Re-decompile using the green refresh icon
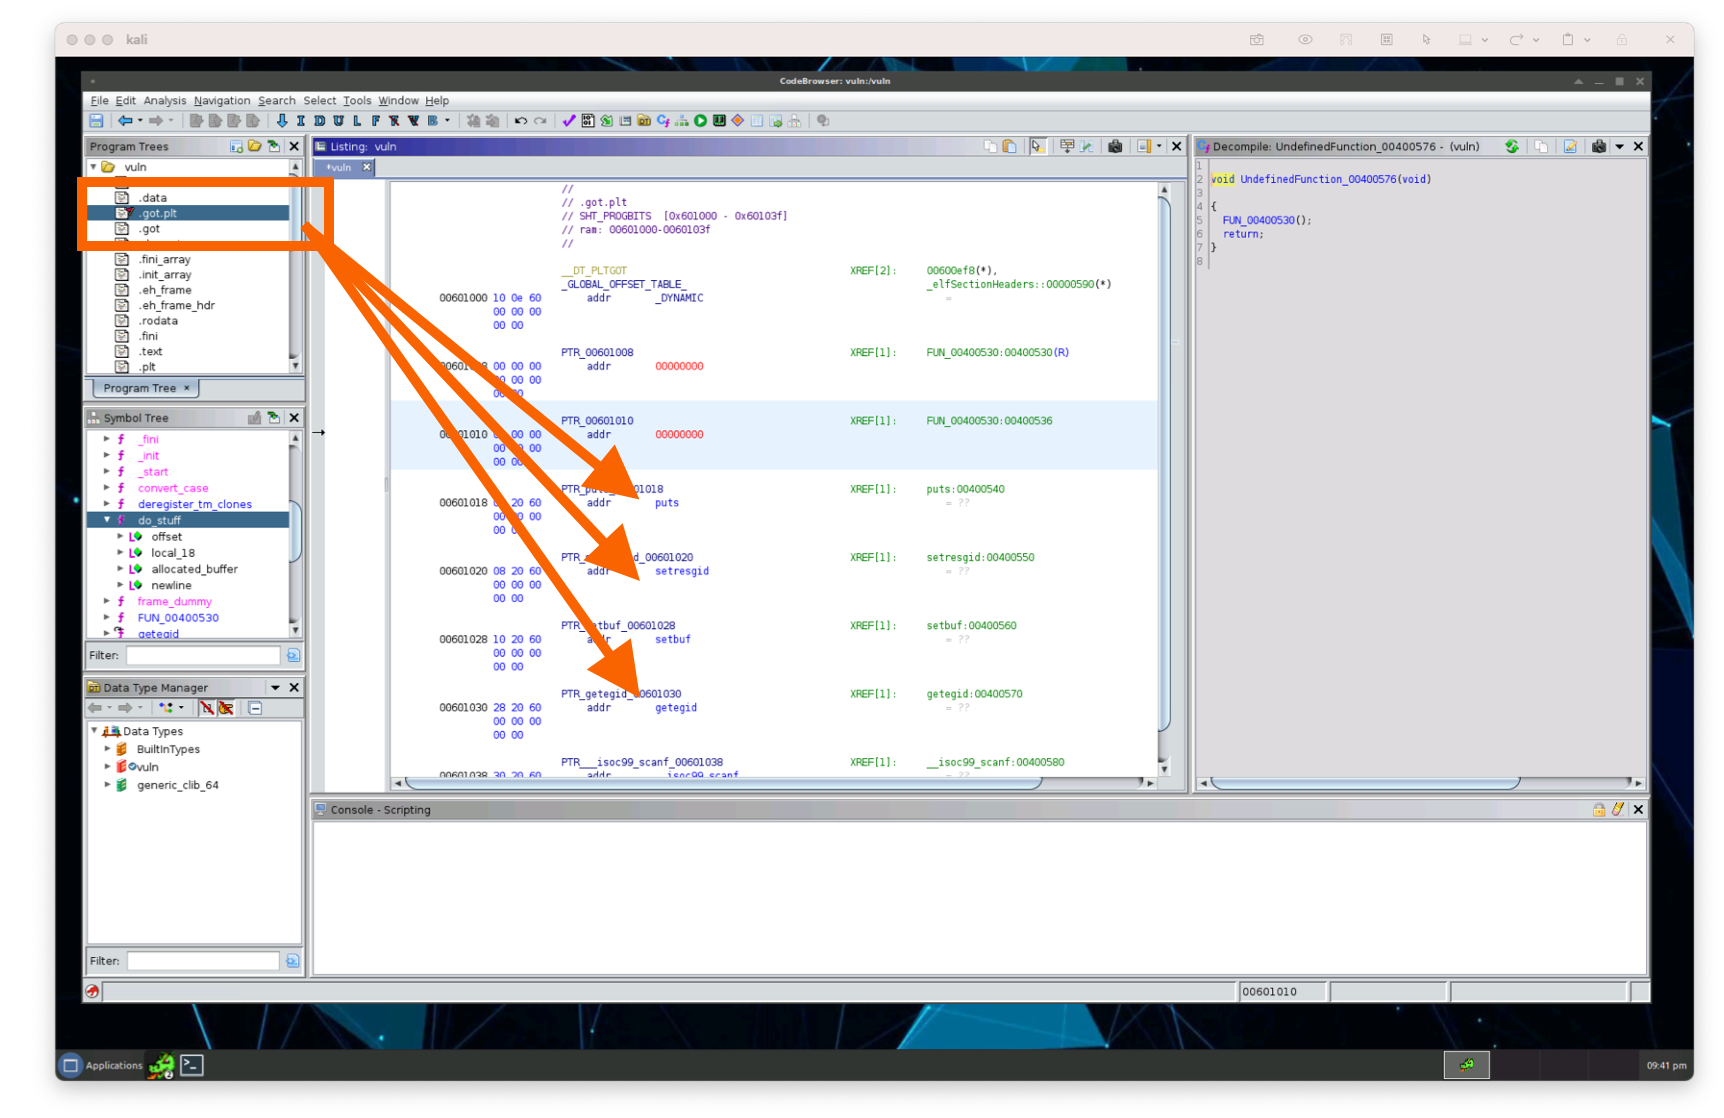Screen dimensions: 1724x1118 click(x=1512, y=147)
